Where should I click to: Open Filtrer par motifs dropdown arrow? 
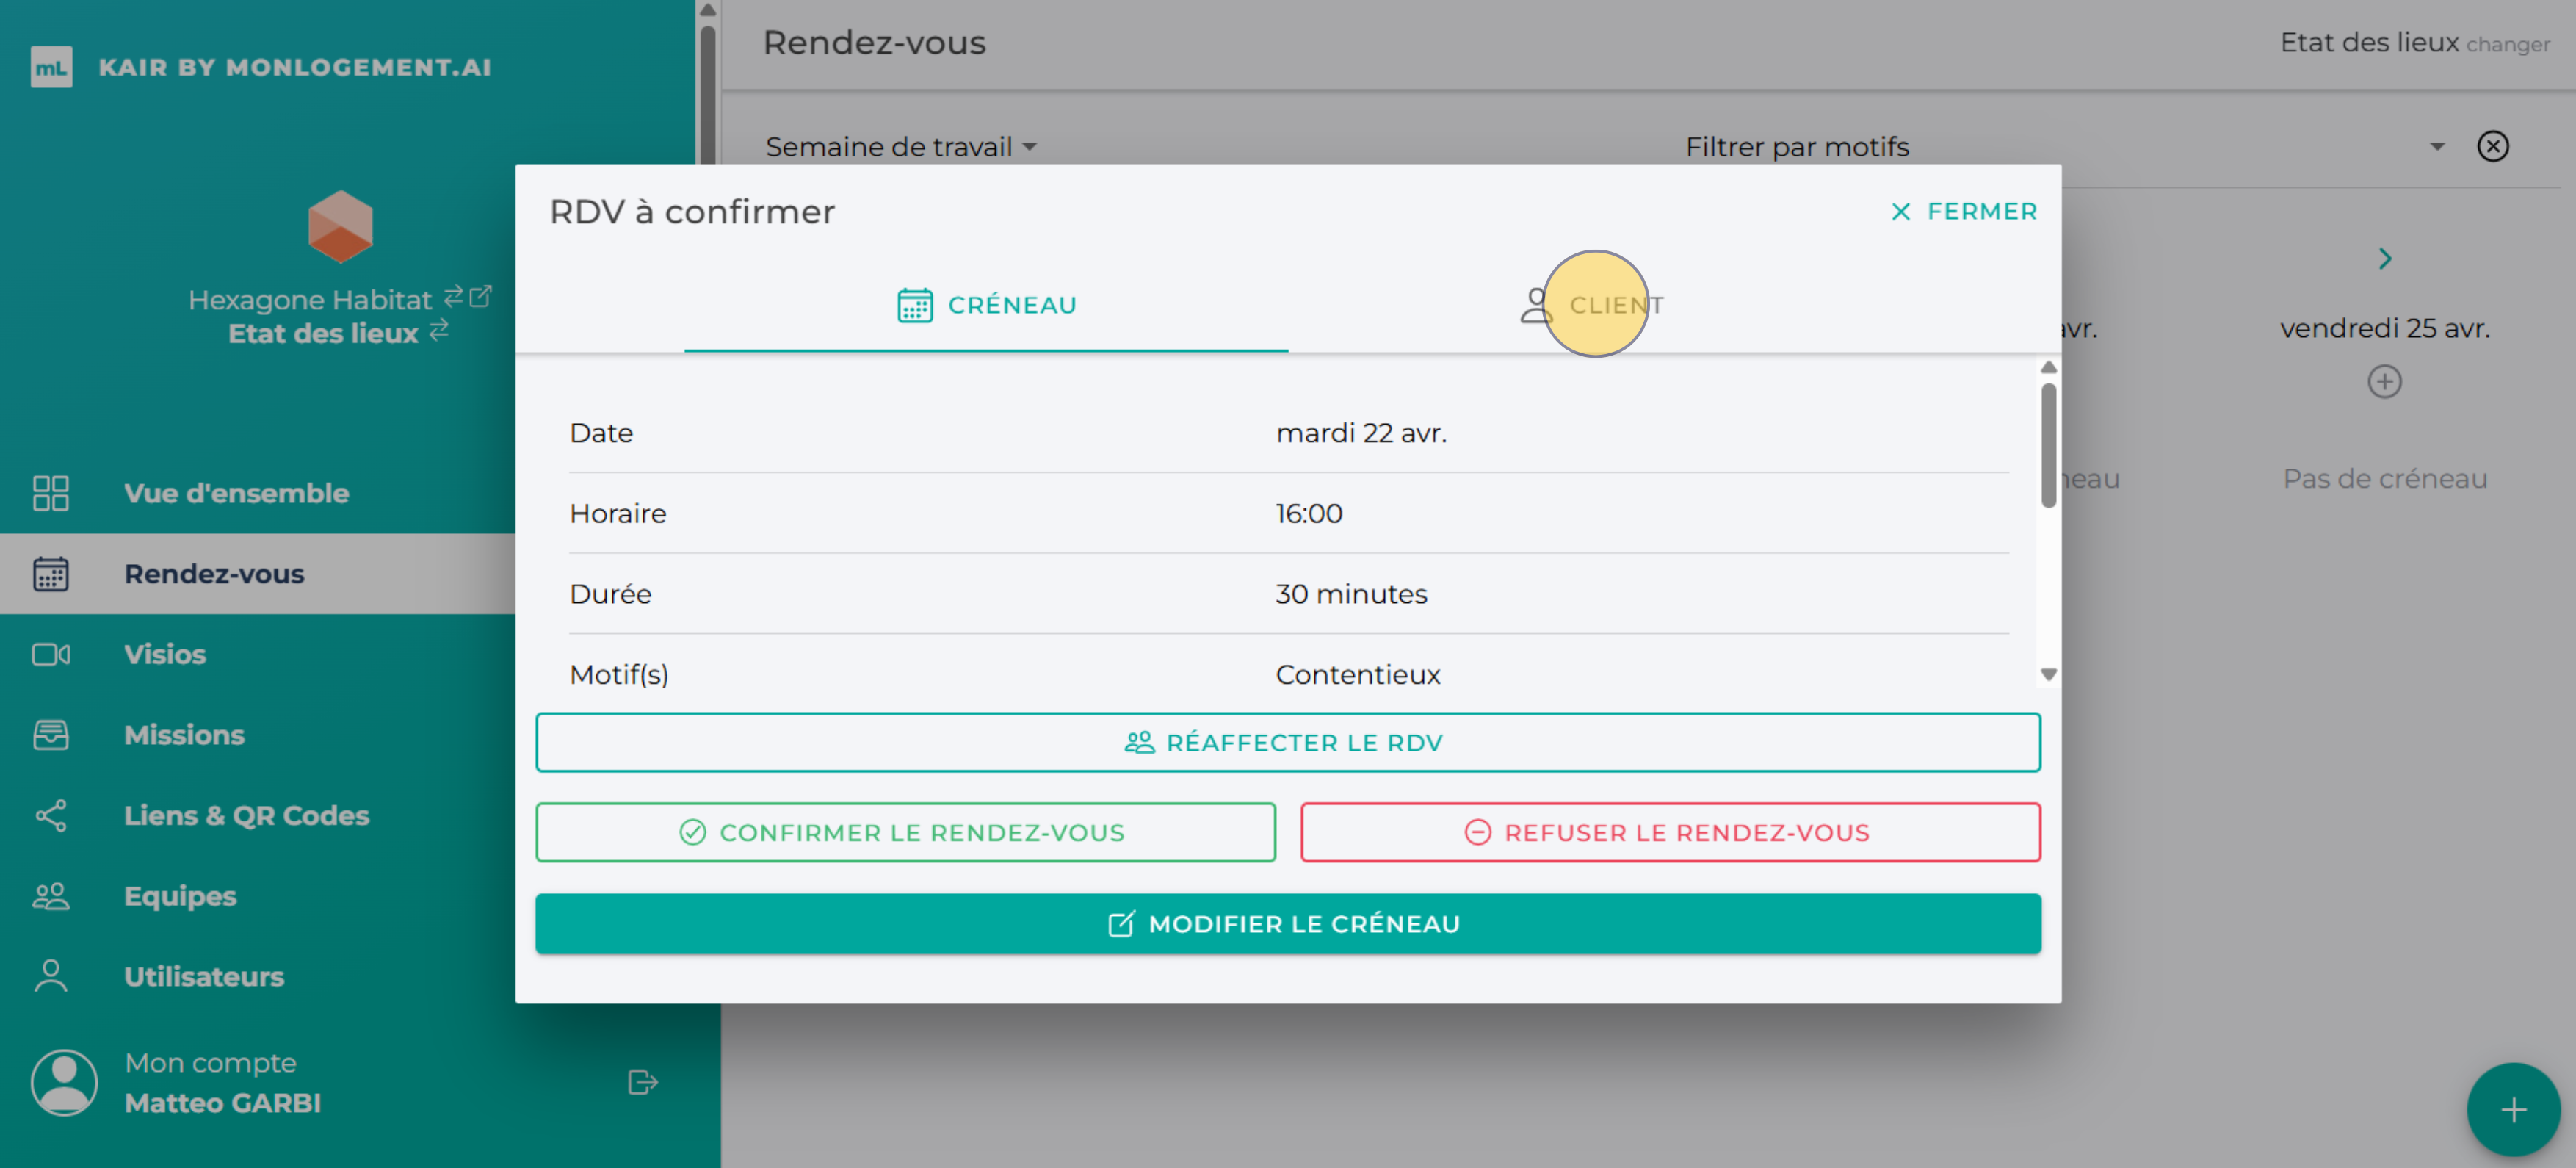(x=2436, y=147)
